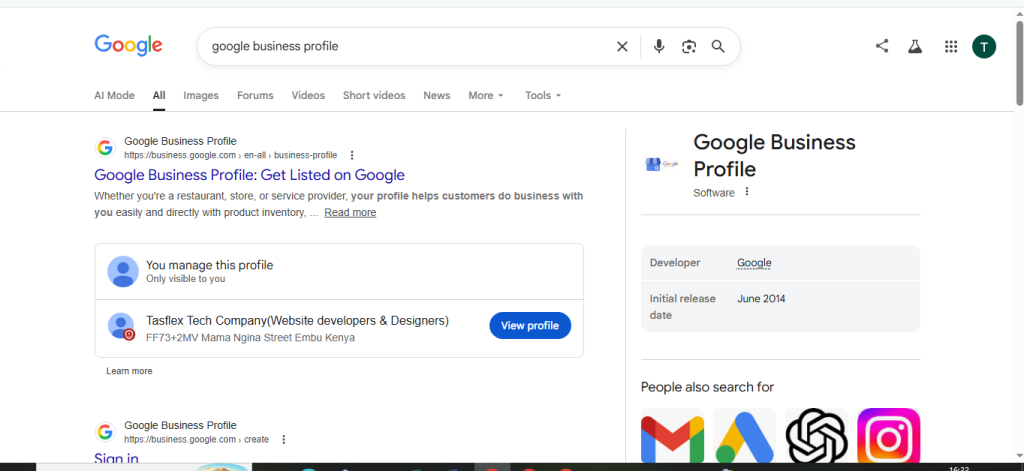1024x471 pixels.
Task: Click the Google logo
Action: (x=129, y=46)
